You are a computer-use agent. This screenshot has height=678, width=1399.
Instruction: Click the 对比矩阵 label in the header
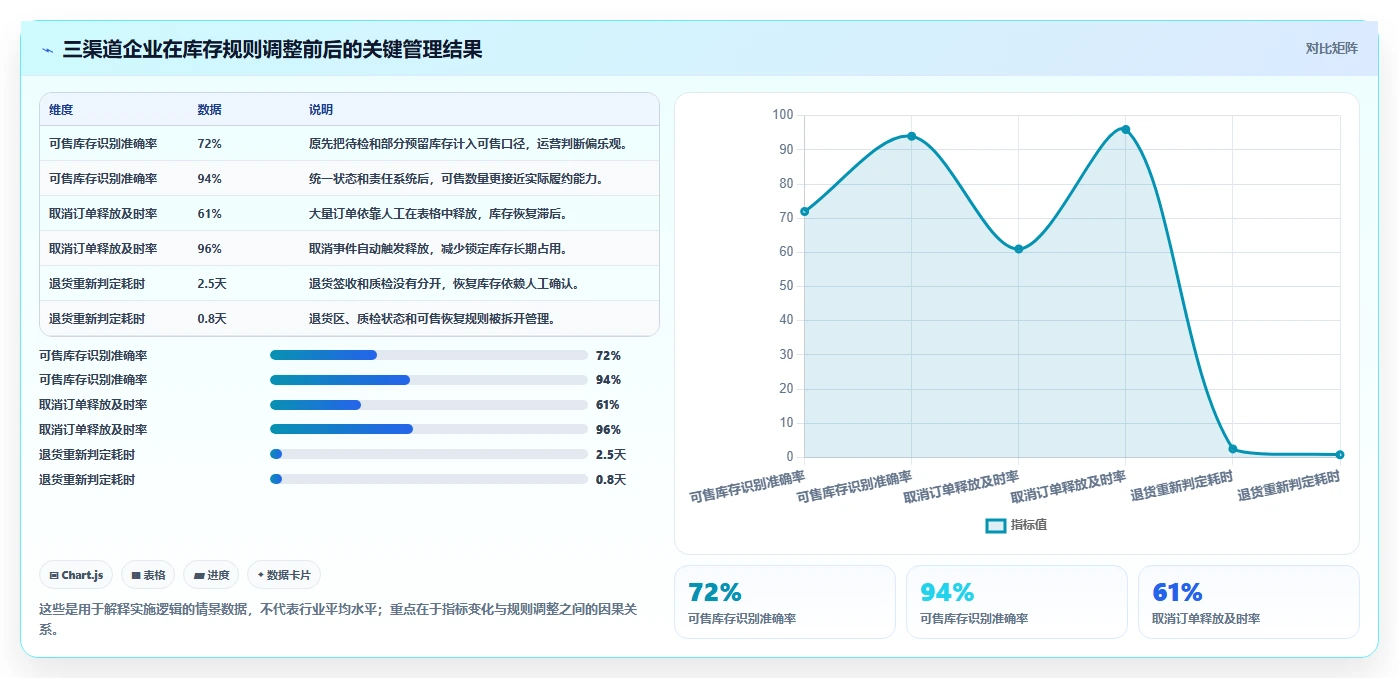[1331, 48]
